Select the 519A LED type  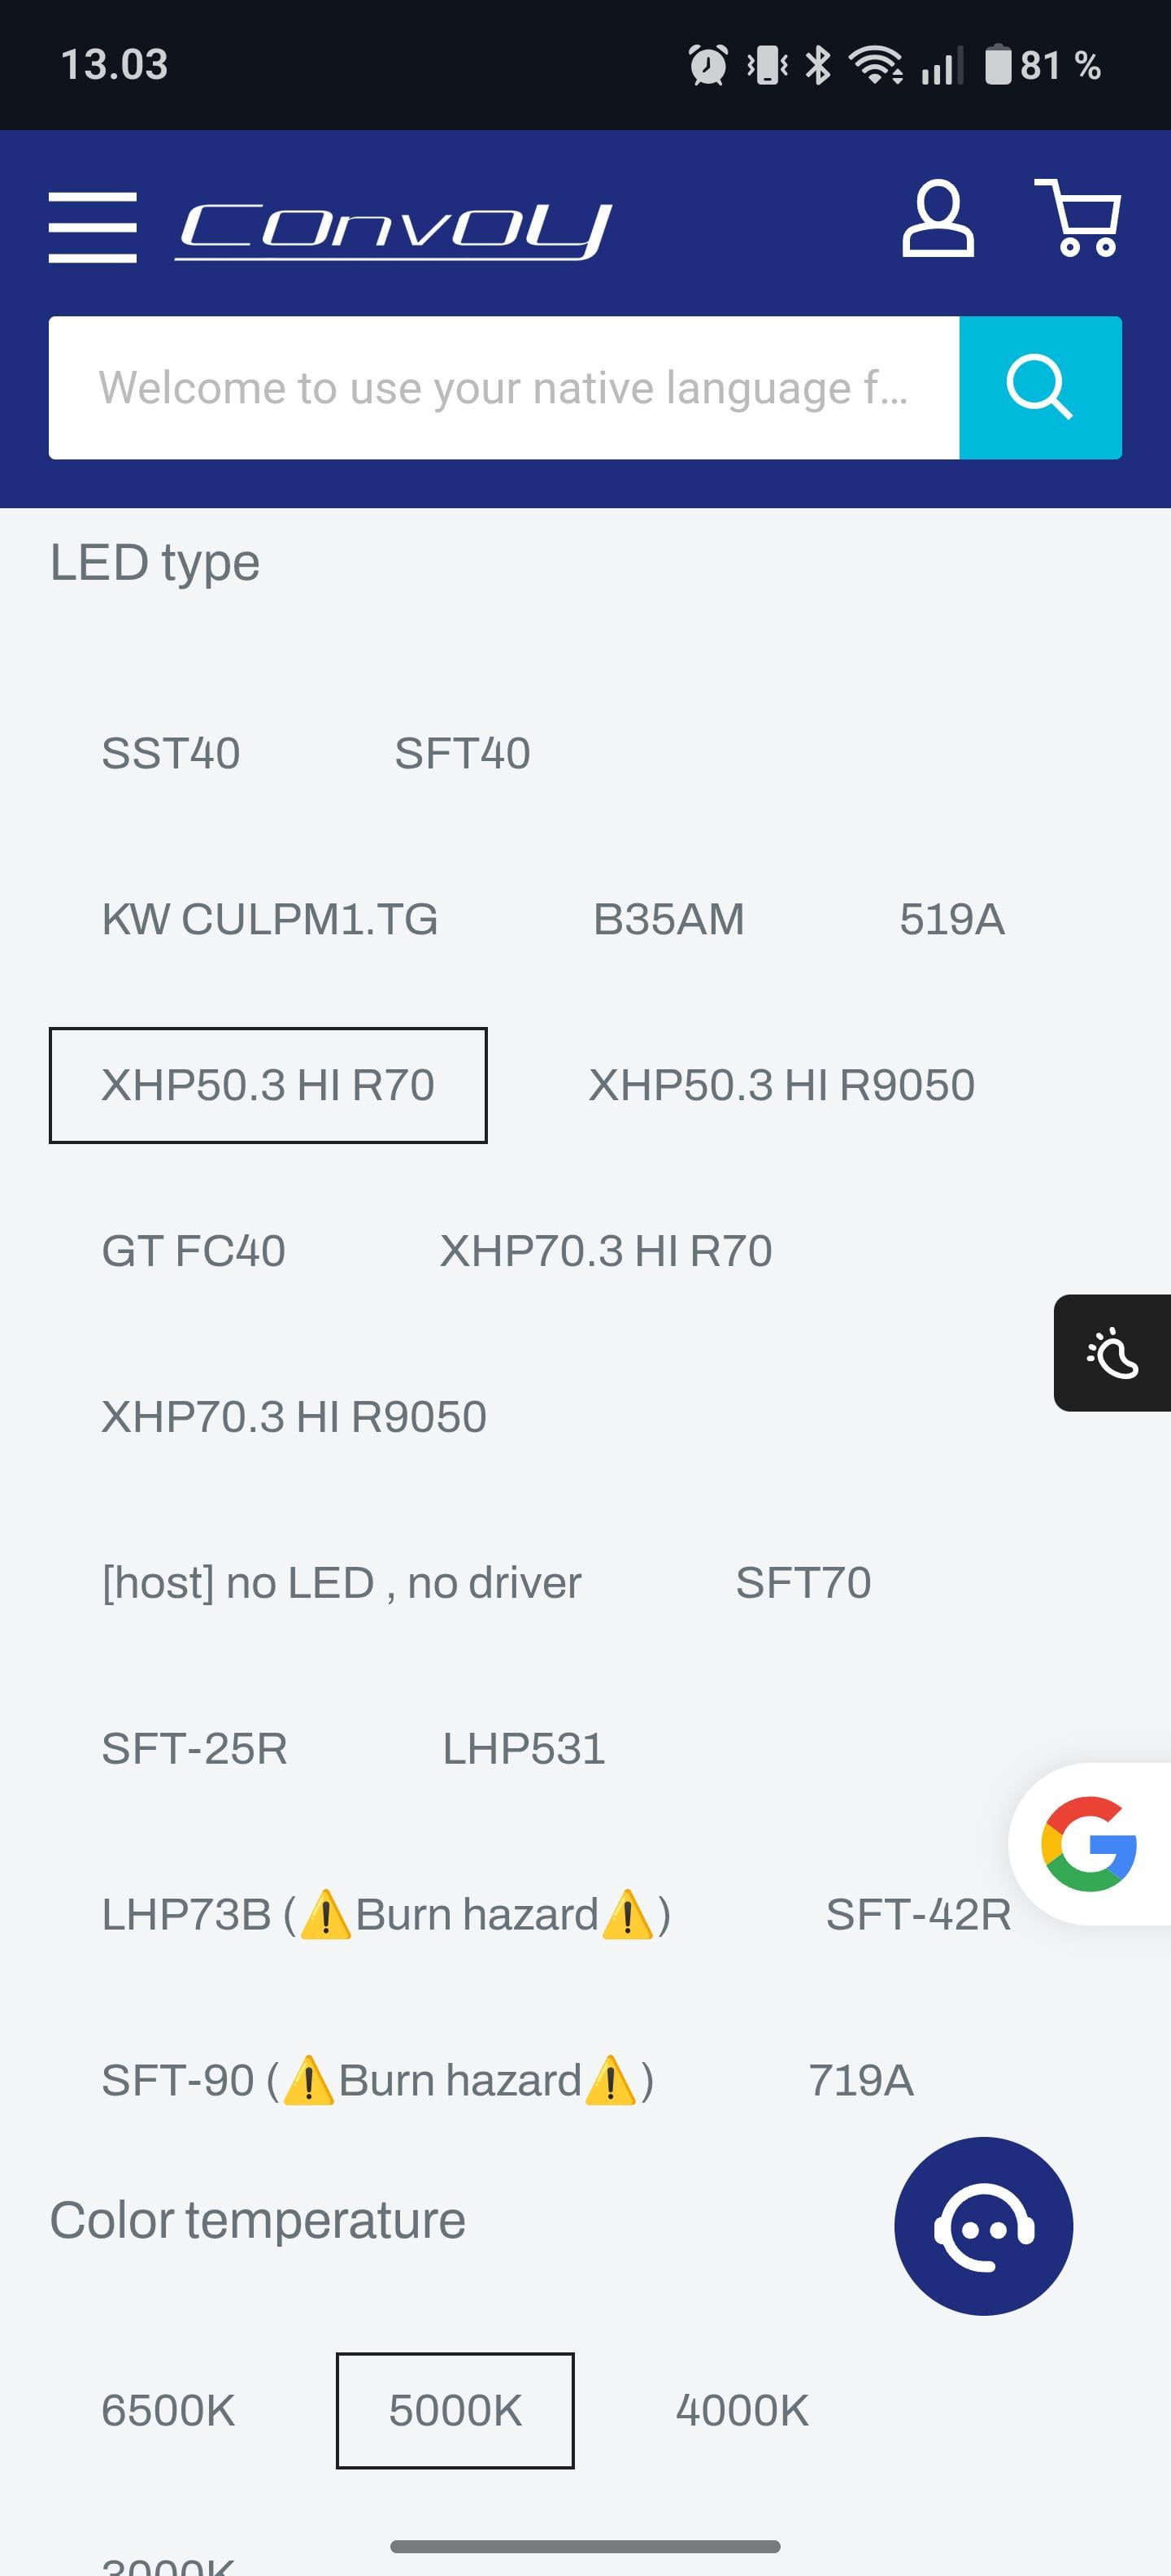(951, 919)
